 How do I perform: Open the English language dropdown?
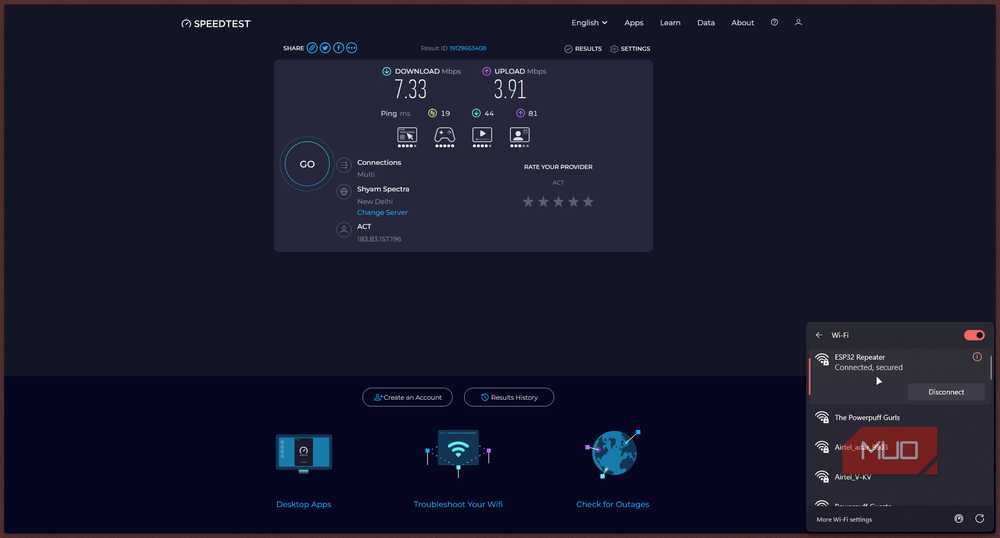click(589, 22)
